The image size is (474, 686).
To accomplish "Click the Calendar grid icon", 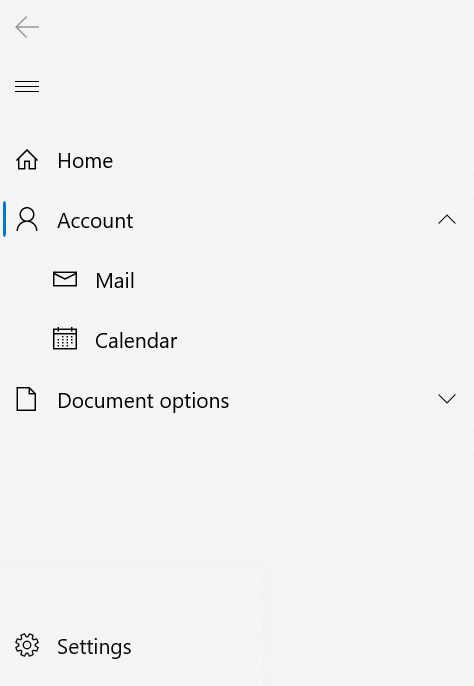I will point(65,339).
